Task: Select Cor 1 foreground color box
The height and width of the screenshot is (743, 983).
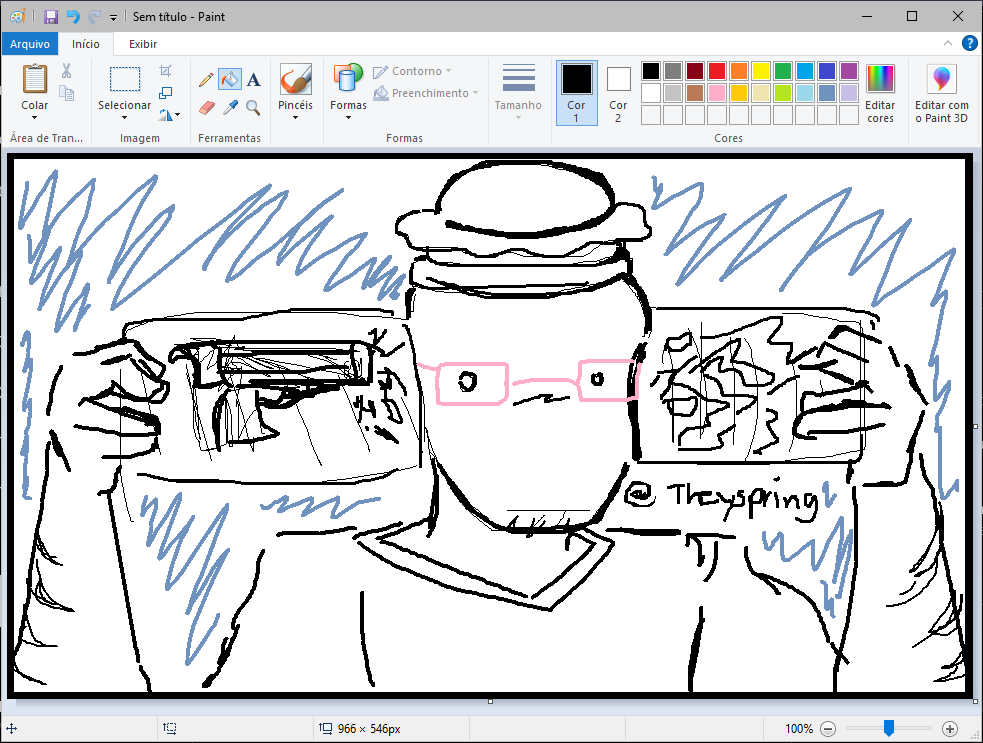Action: [576, 92]
